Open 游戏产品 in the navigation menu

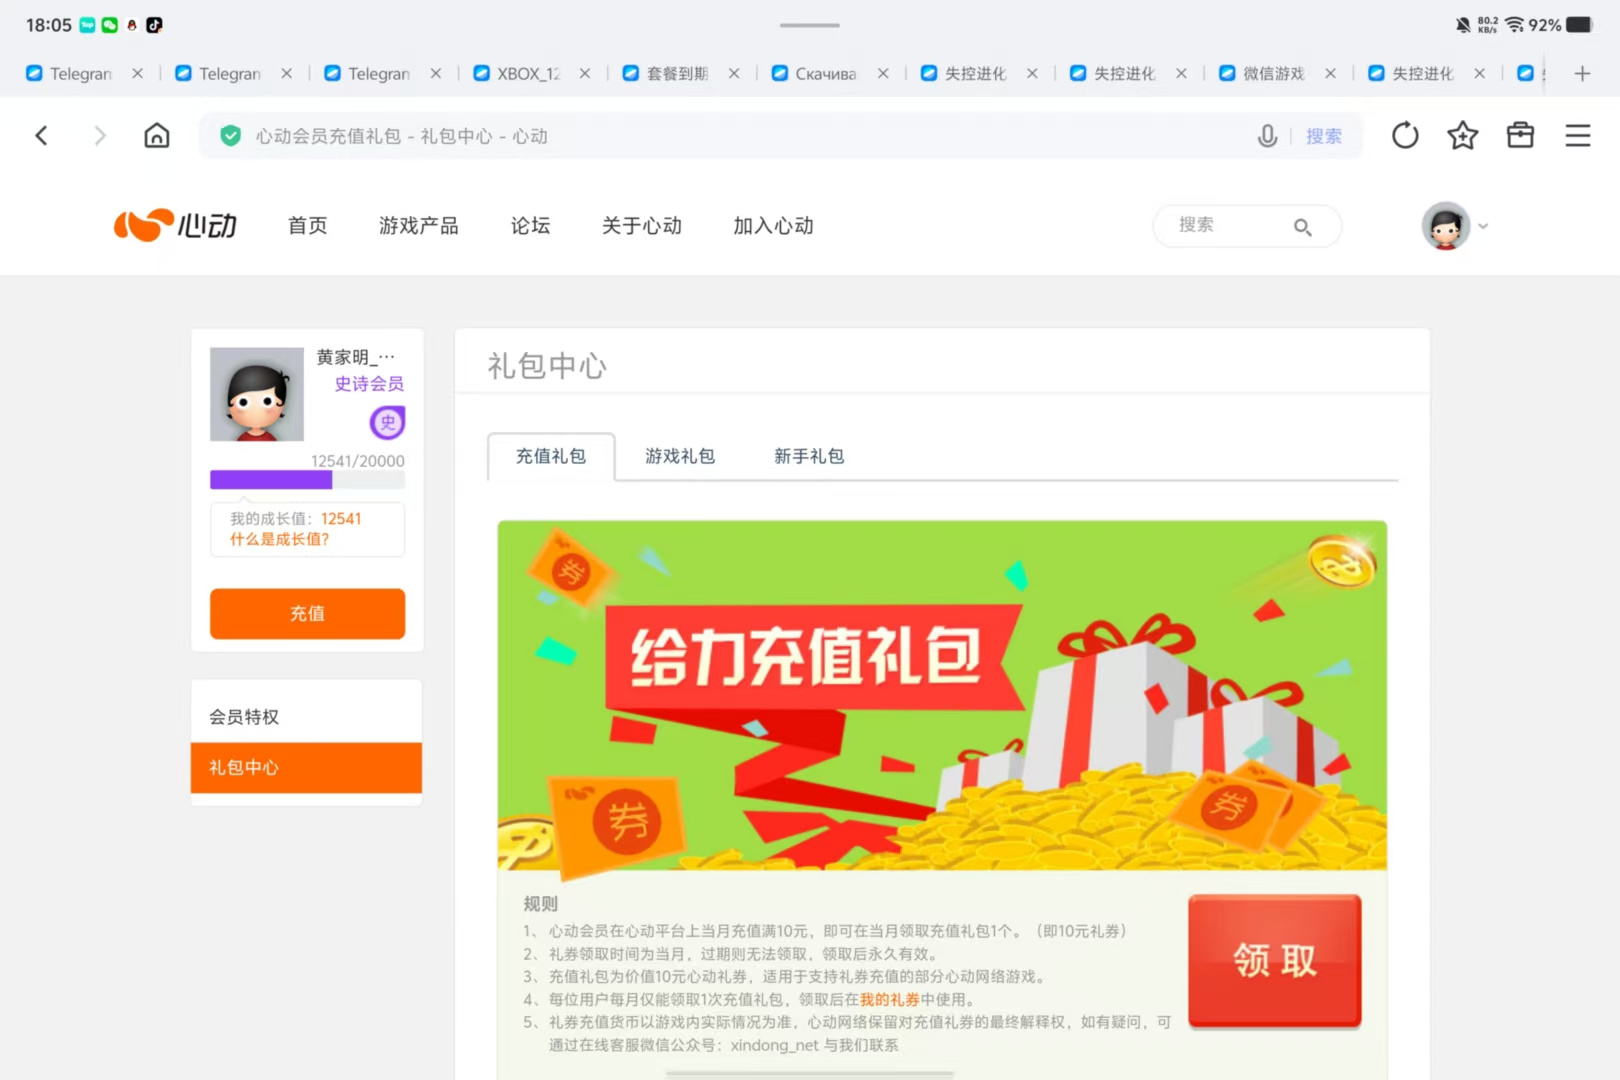coord(418,226)
